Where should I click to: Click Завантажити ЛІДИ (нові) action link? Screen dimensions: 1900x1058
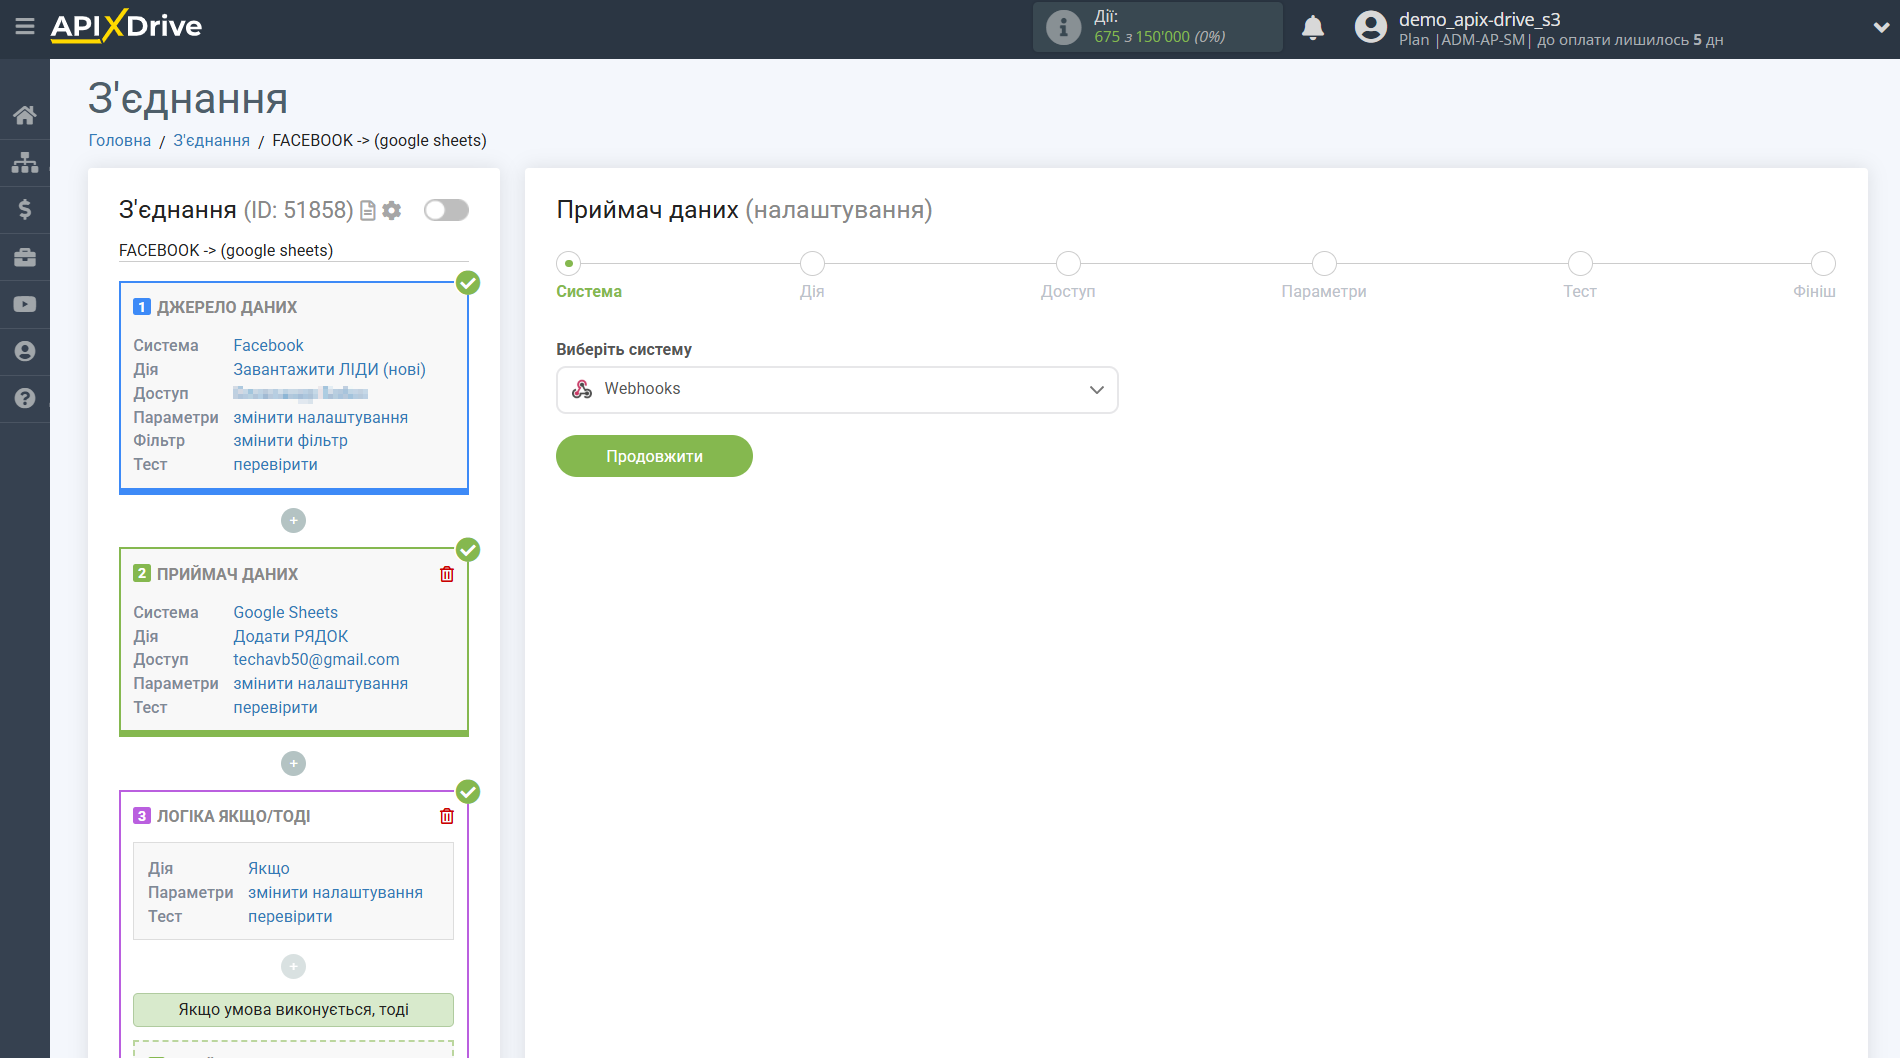pyautogui.click(x=329, y=369)
